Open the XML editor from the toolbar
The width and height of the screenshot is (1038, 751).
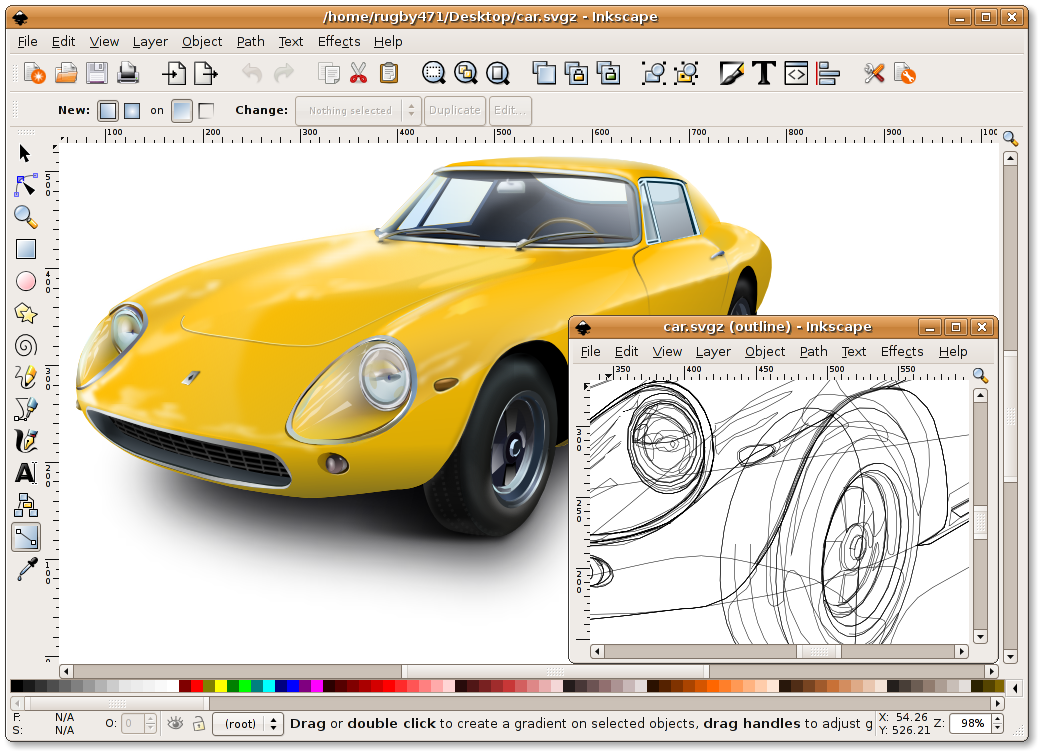(x=795, y=73)
